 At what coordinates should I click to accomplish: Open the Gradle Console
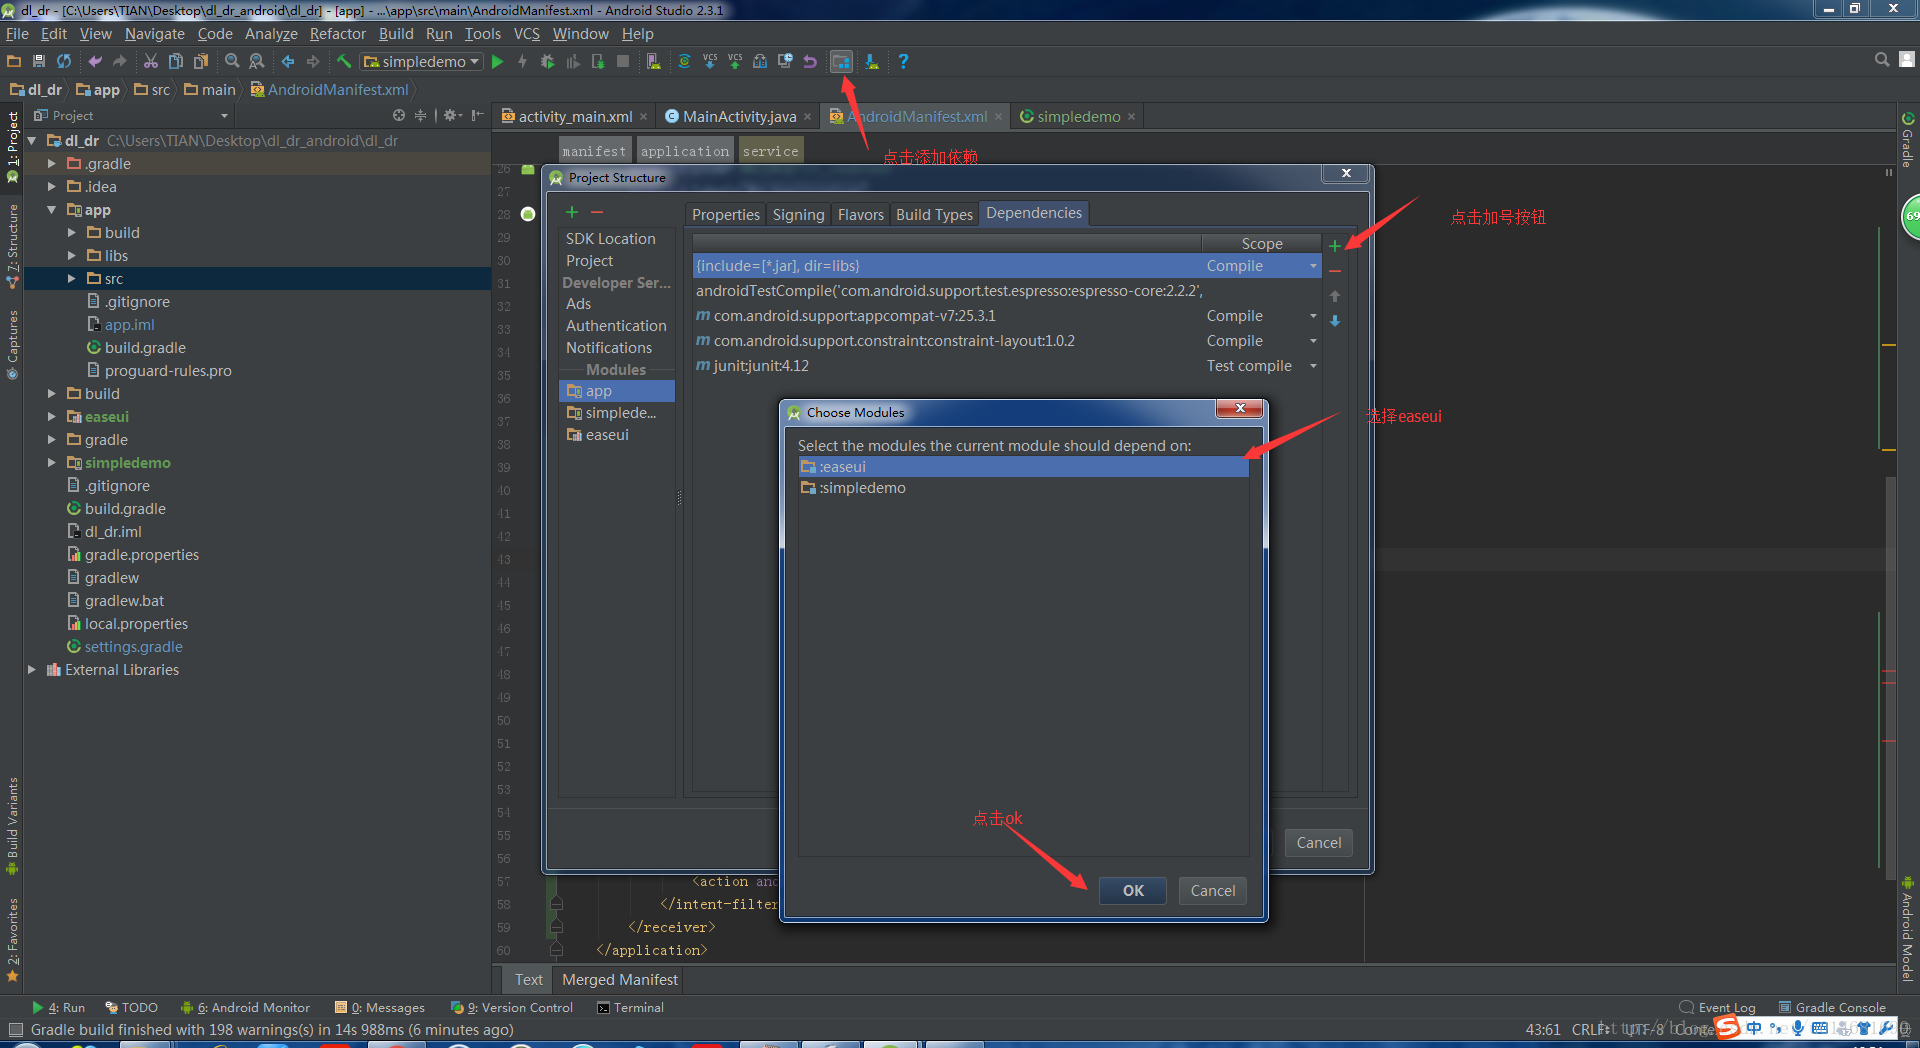pos(1832,1007)
